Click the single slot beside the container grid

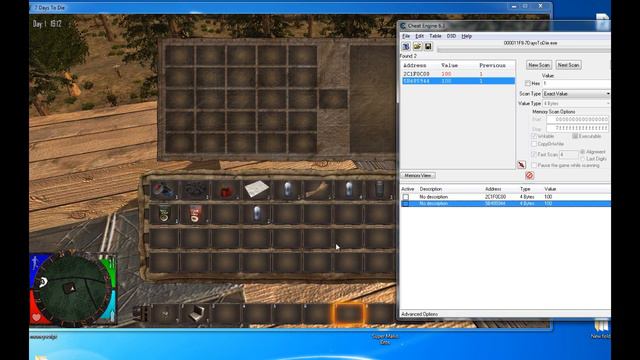coord(333,99)
